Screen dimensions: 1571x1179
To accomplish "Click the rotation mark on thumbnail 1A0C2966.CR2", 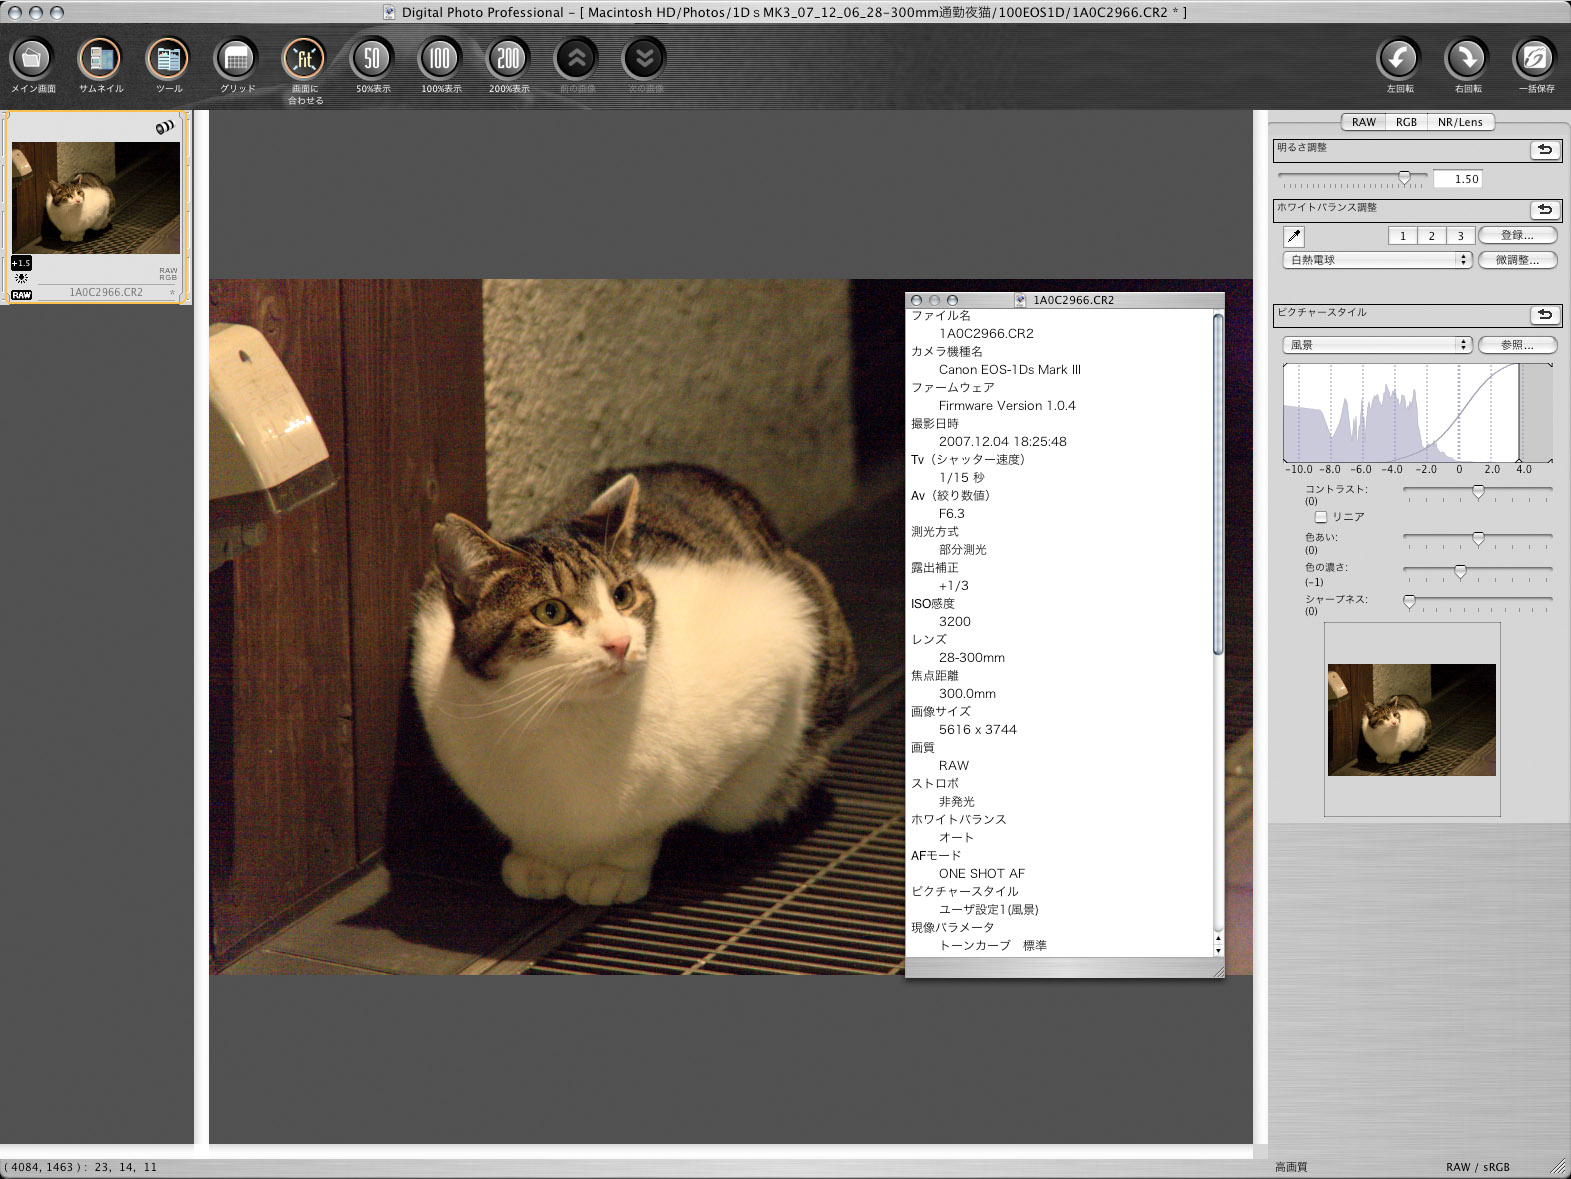I will click(x=165, y=127).
